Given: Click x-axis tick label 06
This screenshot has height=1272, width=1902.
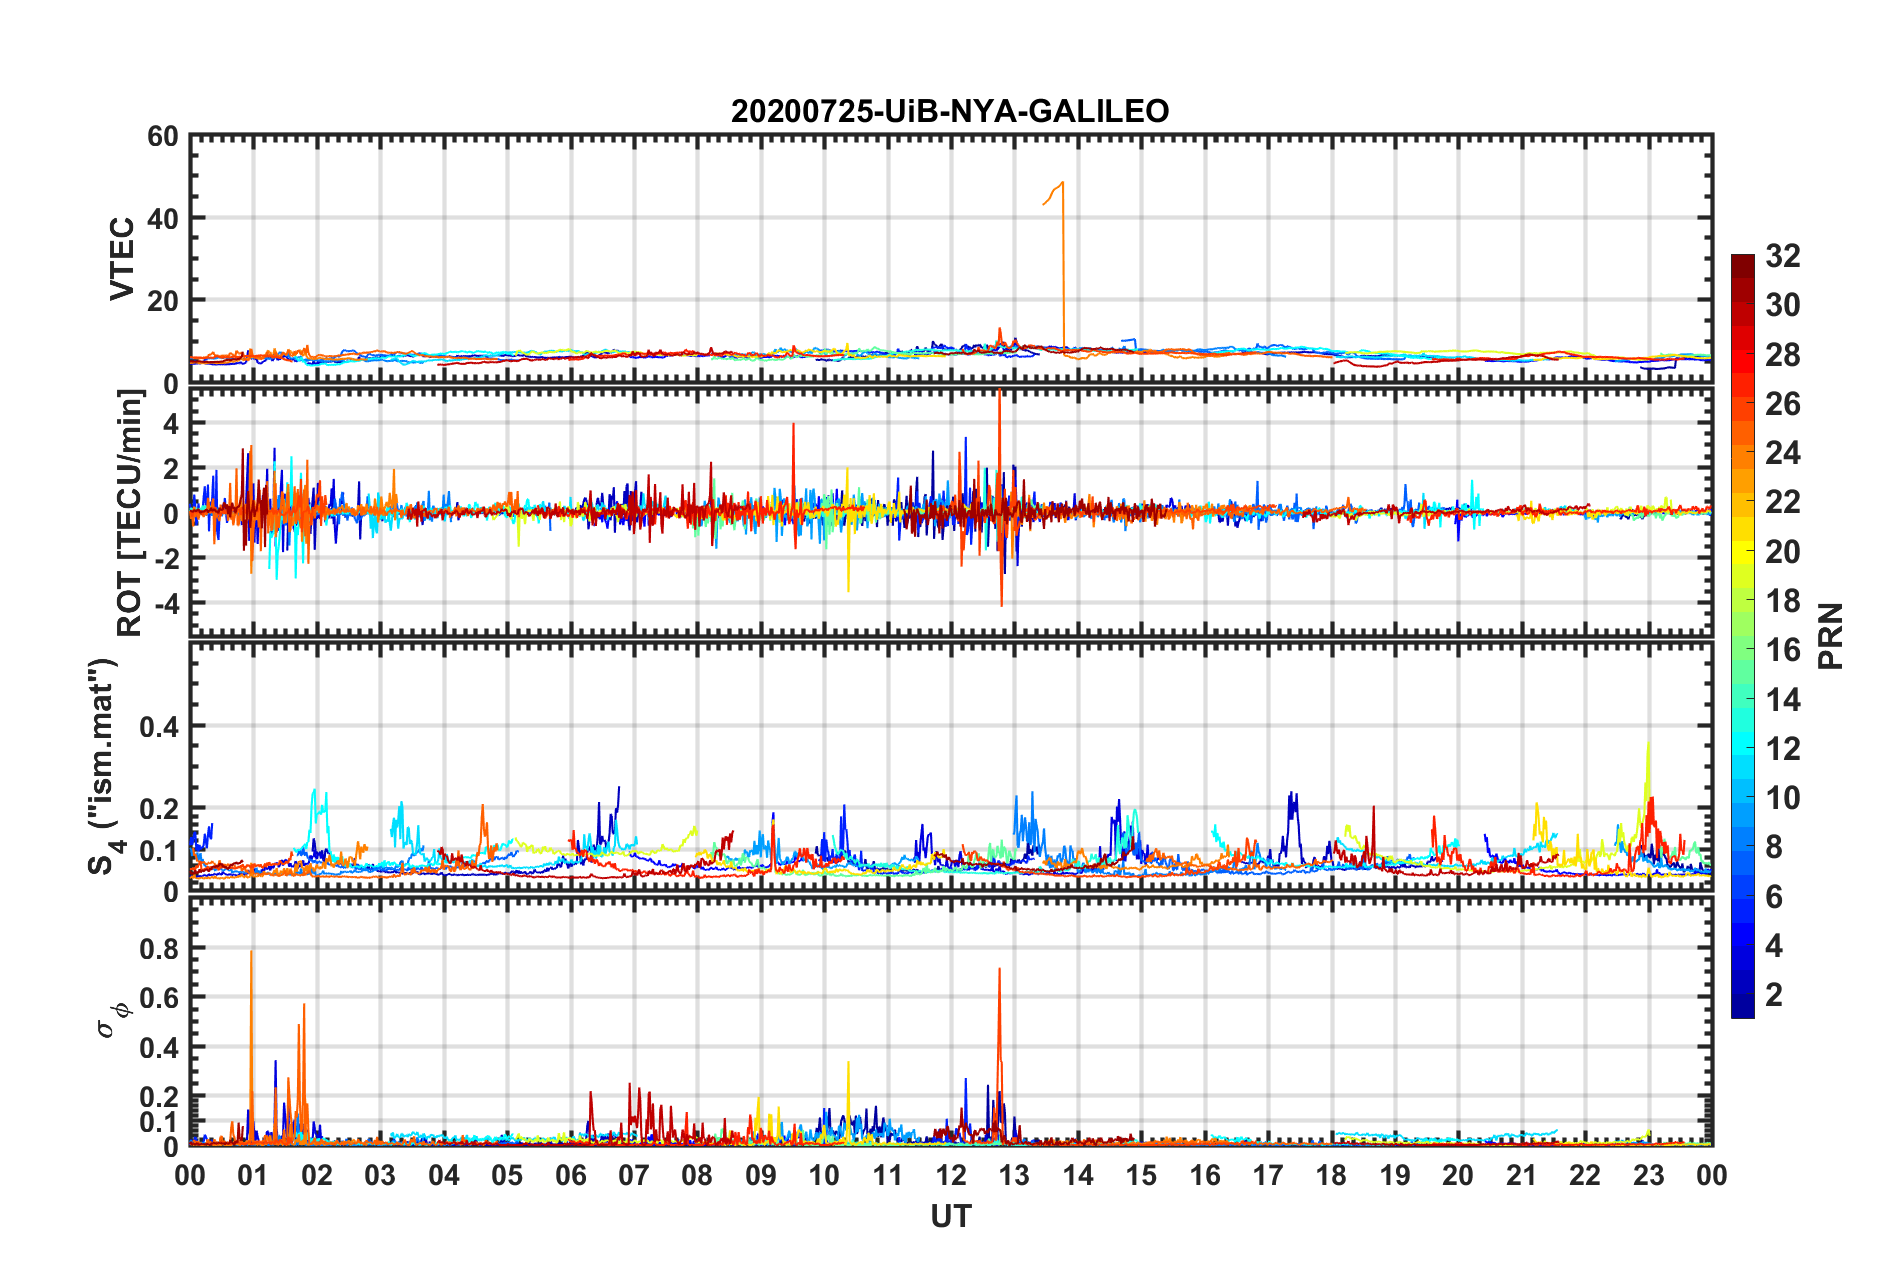Looking at the screenshot, I should point(570,1175).
